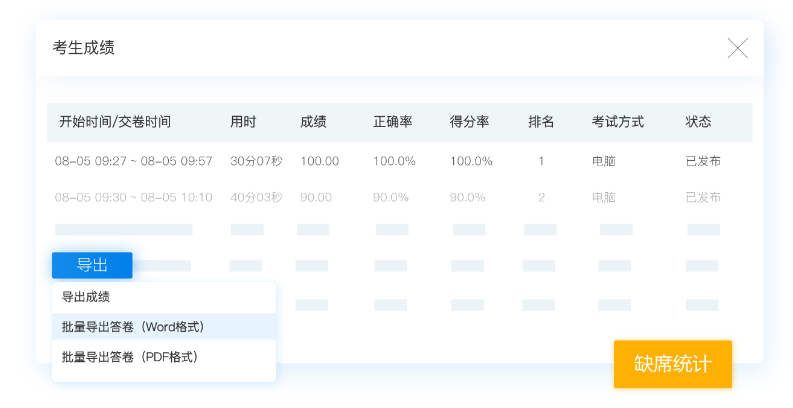This screenshot has height=408, width=793.
Task: Click the 用时 column header
Action: pyautogui.click(x=243, y=122)
